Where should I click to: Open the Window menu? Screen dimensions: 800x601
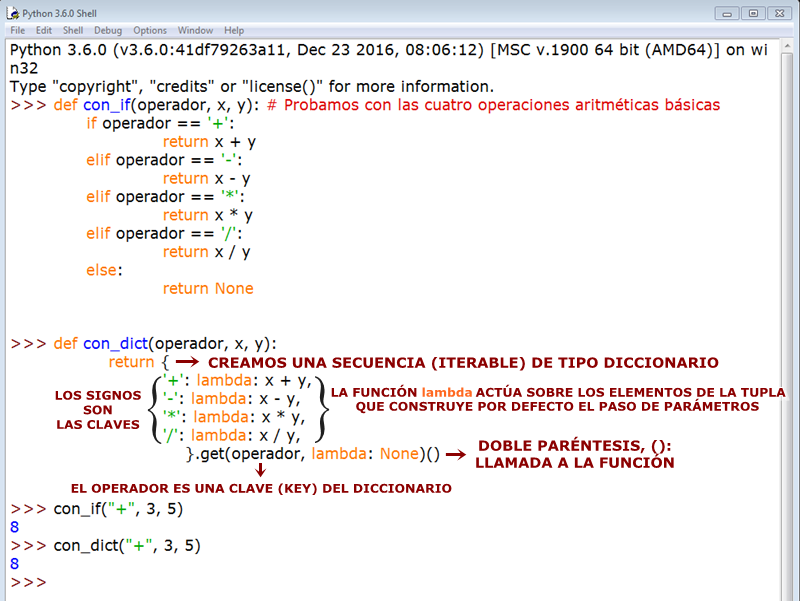point(195,30)
